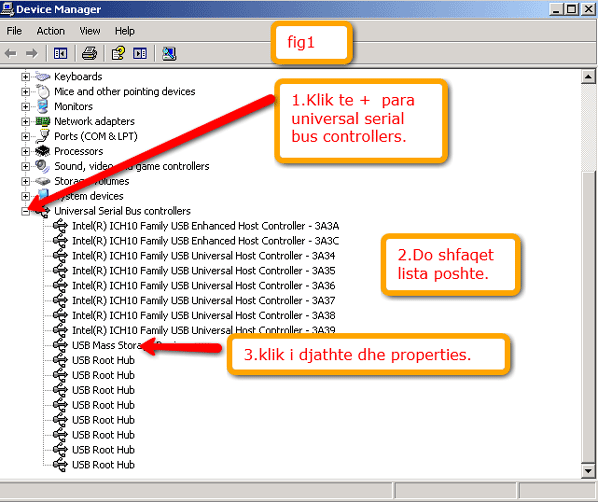Expand the Network adapters node
598x502 pixels.
[25, 121]
